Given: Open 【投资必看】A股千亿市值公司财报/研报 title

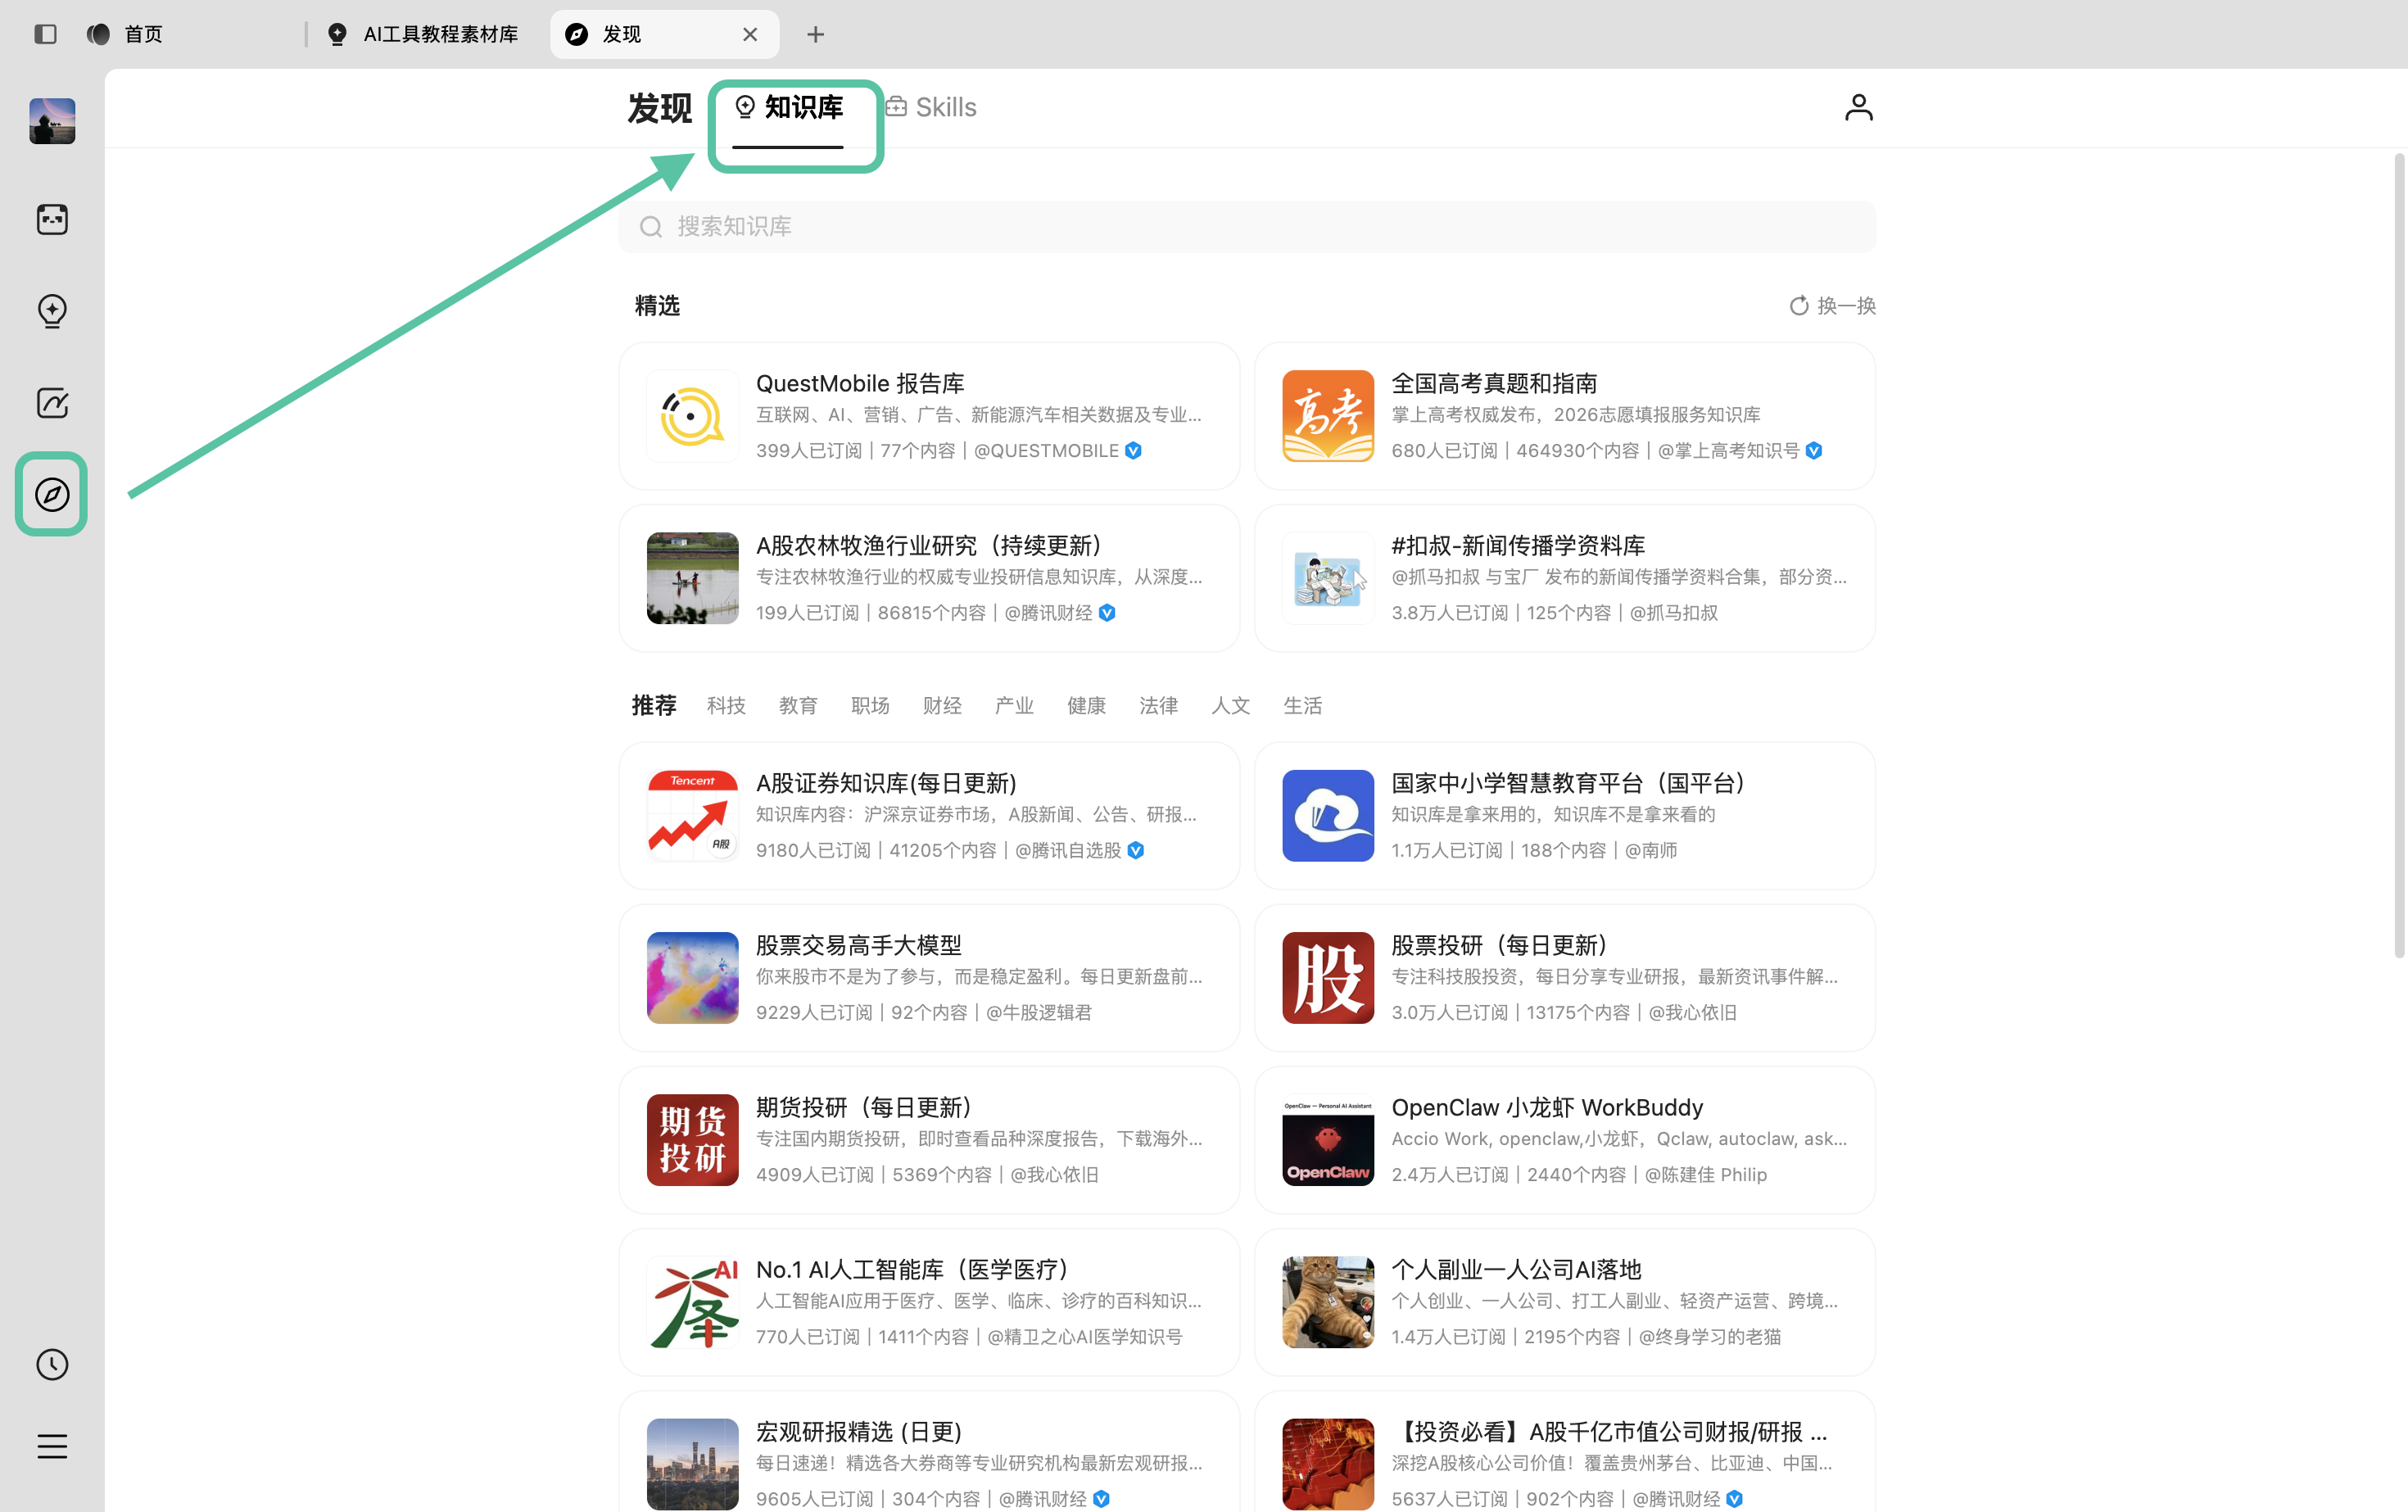Looking at the screenshot, I should [1610, 1432].
